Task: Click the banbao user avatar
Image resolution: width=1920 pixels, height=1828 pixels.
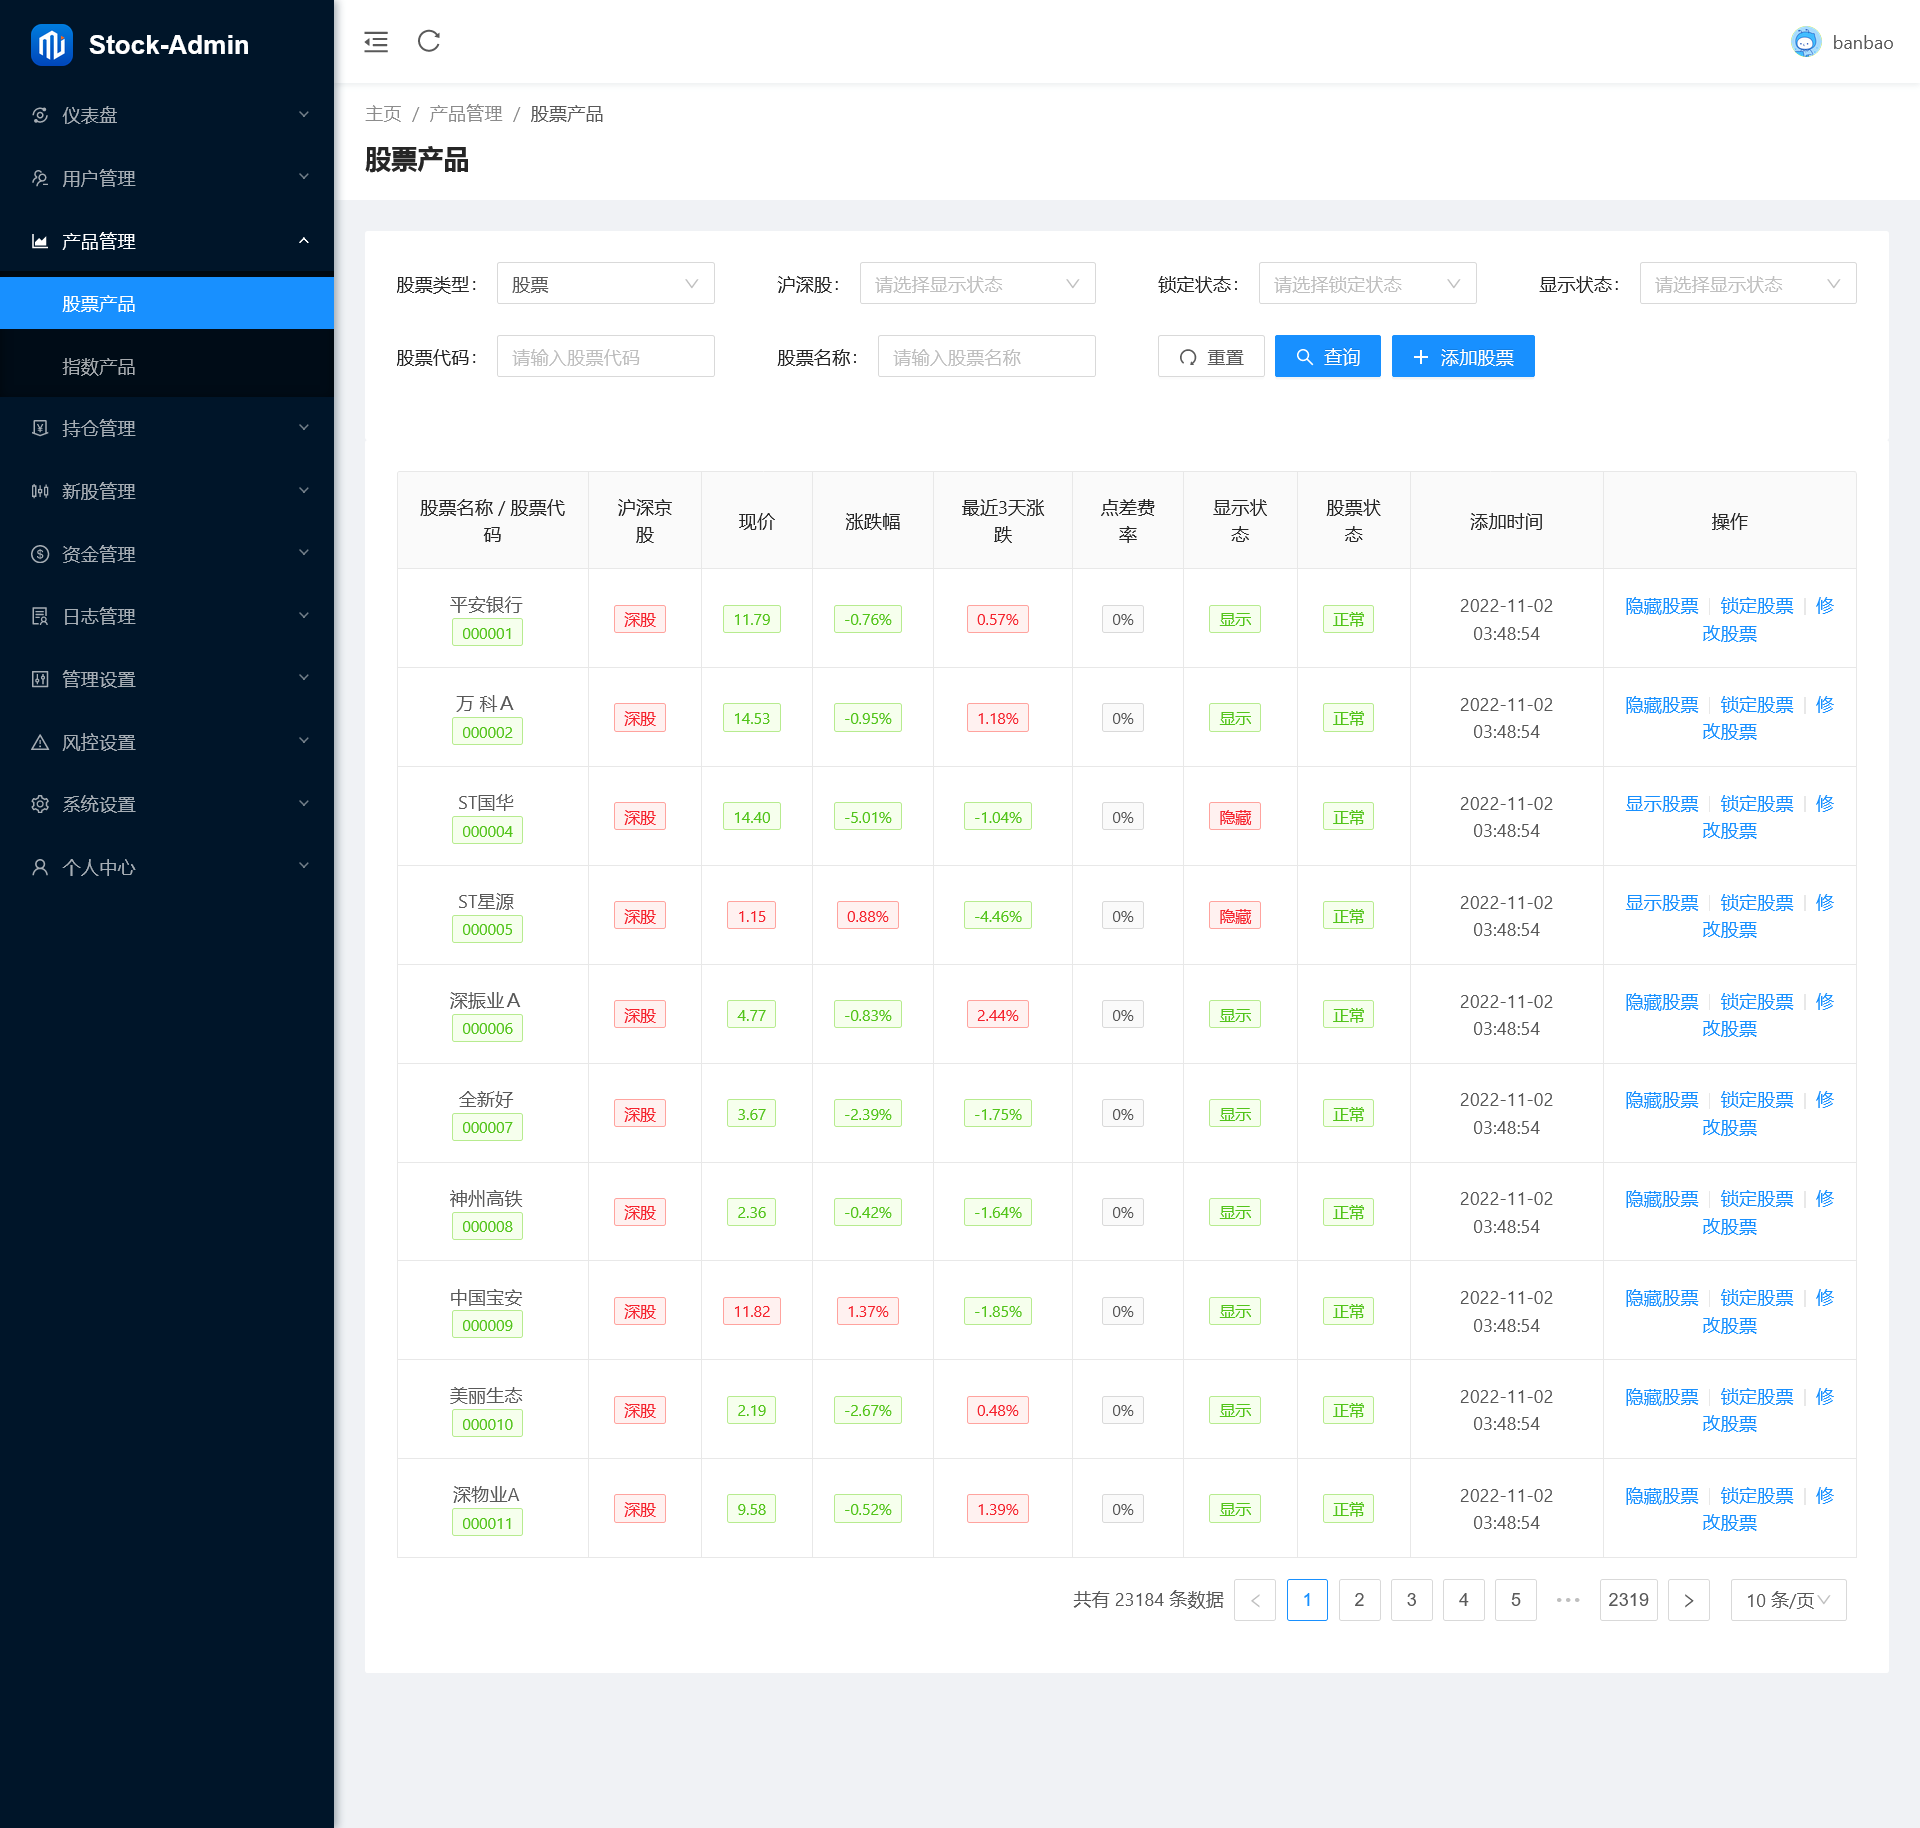Action: pos(1805,42)
